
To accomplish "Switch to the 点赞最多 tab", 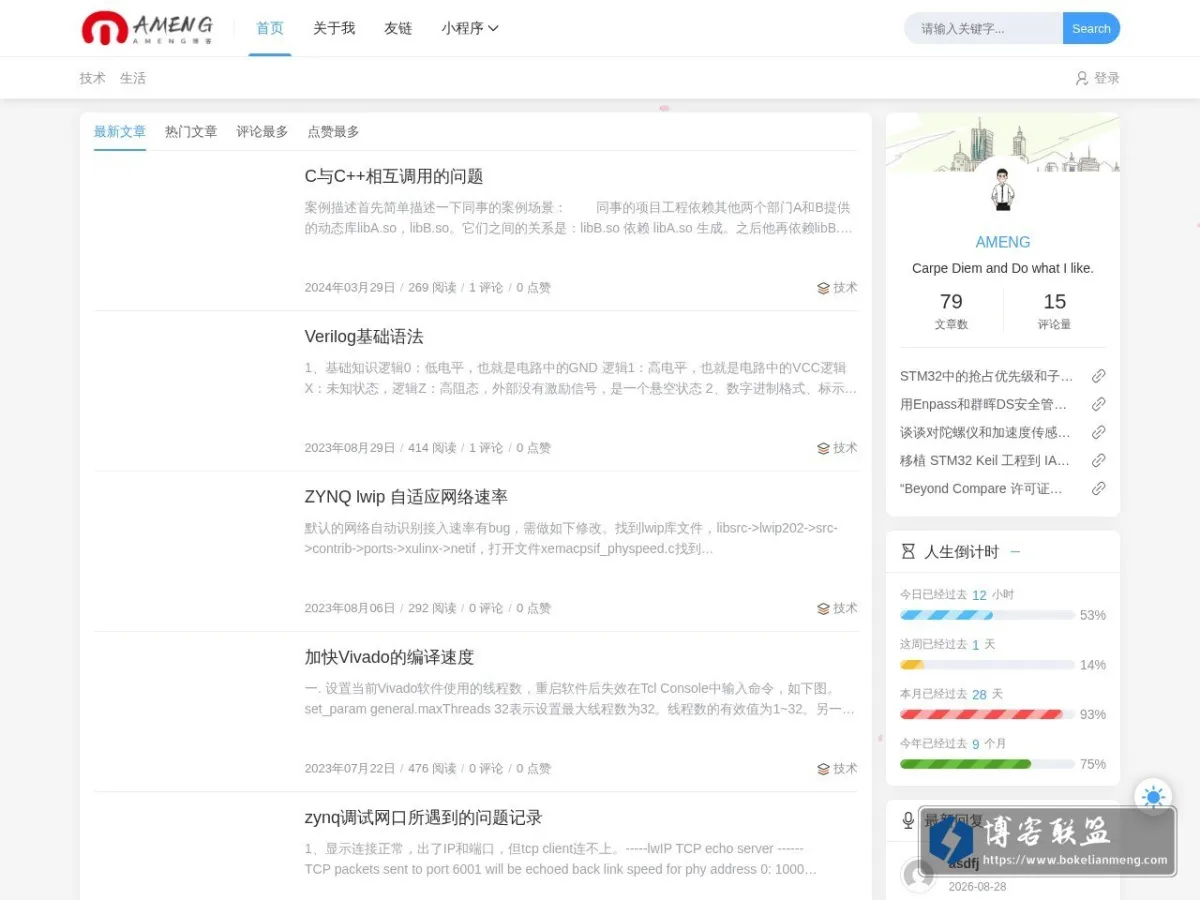I will tap(333, 132).
